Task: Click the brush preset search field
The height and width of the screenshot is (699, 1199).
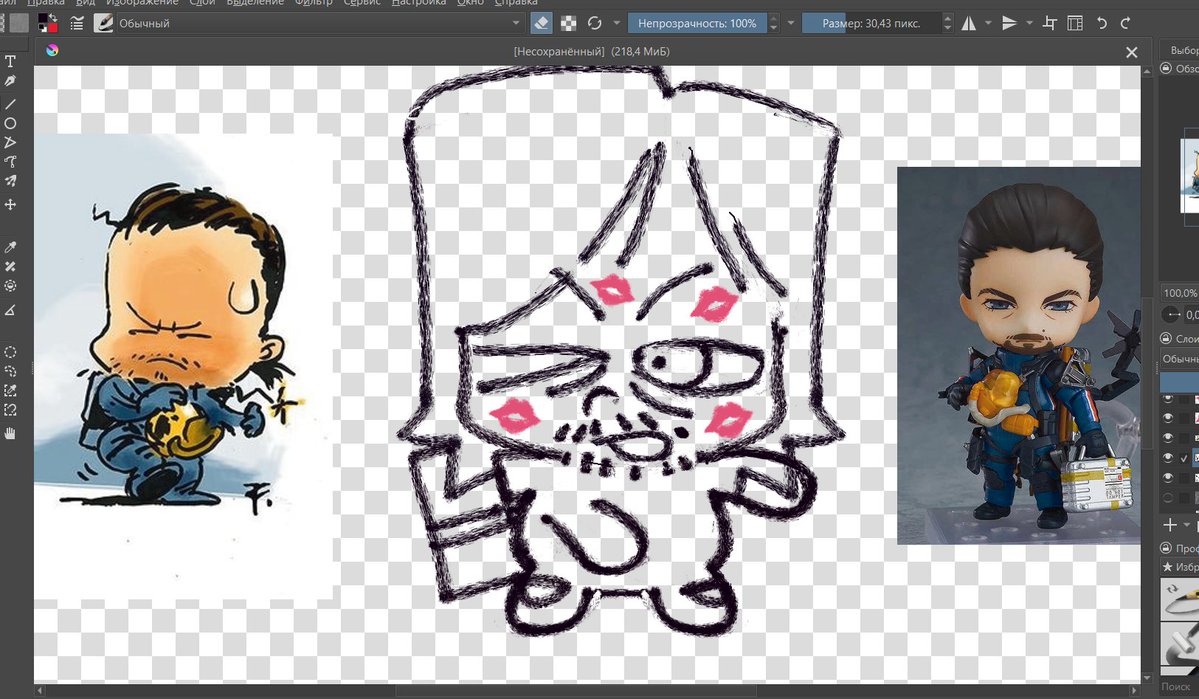Action: click(1180, 687)
